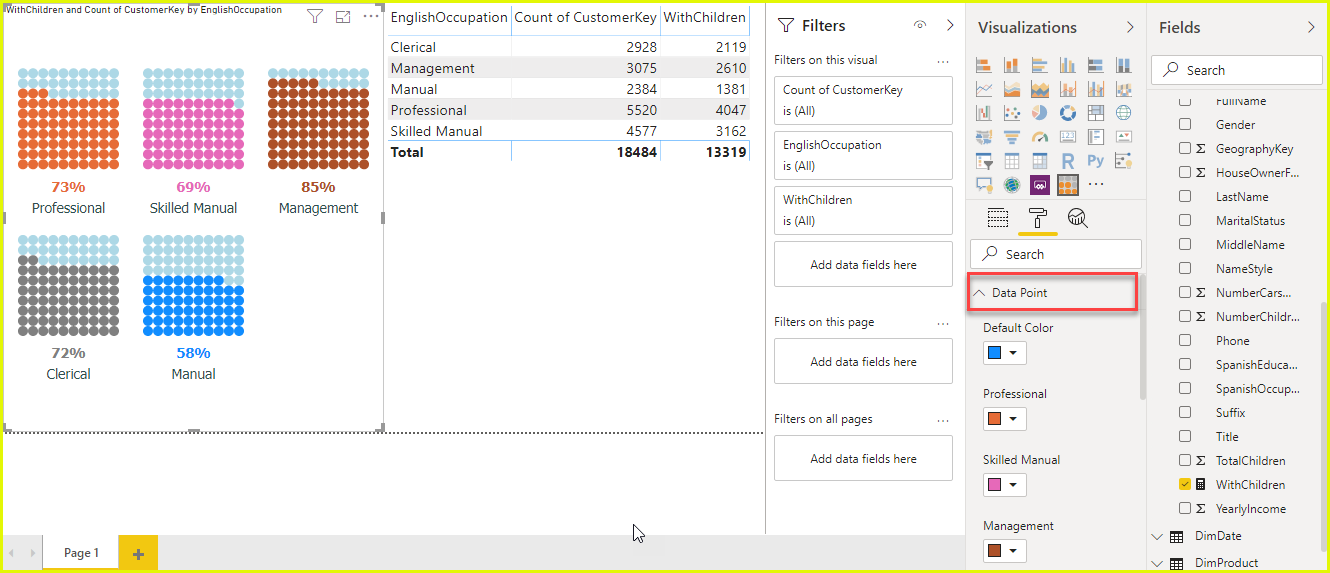Viewport: 1330px width, 573px height.
Task: Enable the YearlyIncome field checkbox
Action: (1185, 509)
